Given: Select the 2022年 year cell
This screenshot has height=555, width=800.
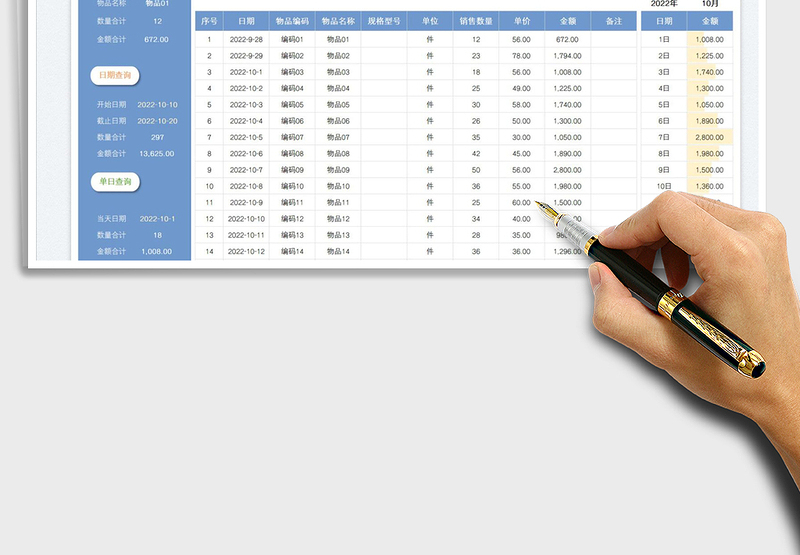Looking at the screenshot, I should click(x=664, y=4).
